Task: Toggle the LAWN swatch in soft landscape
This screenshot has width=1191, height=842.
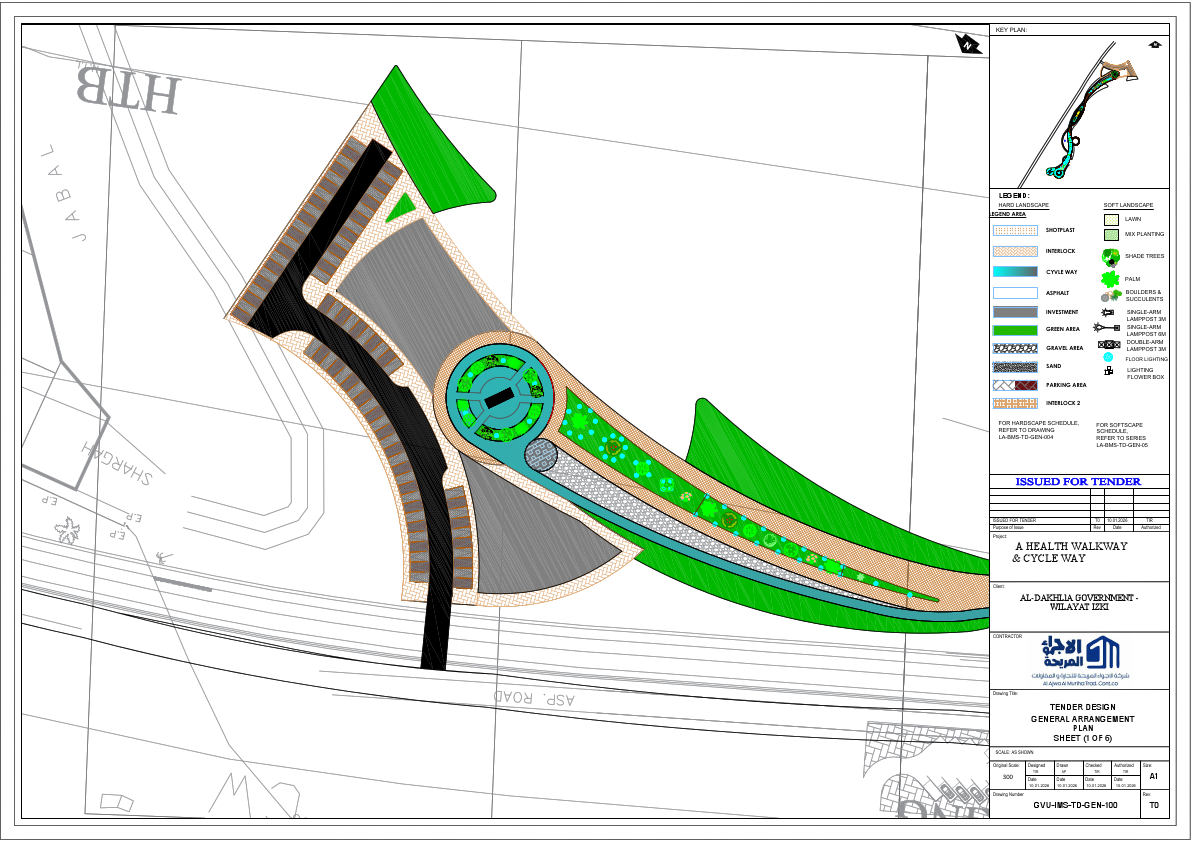Action: tap(1113, 218)
